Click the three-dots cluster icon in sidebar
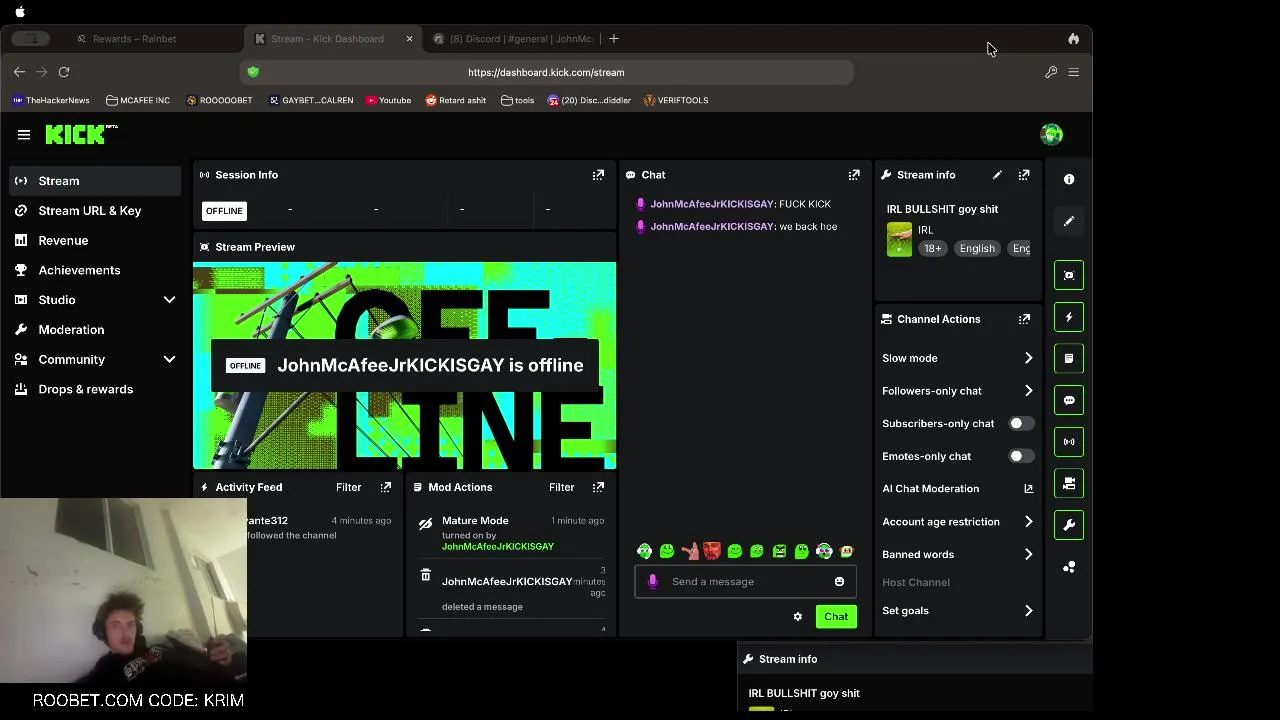Viewport: 1280px width, 720px height. point(1069,567)
